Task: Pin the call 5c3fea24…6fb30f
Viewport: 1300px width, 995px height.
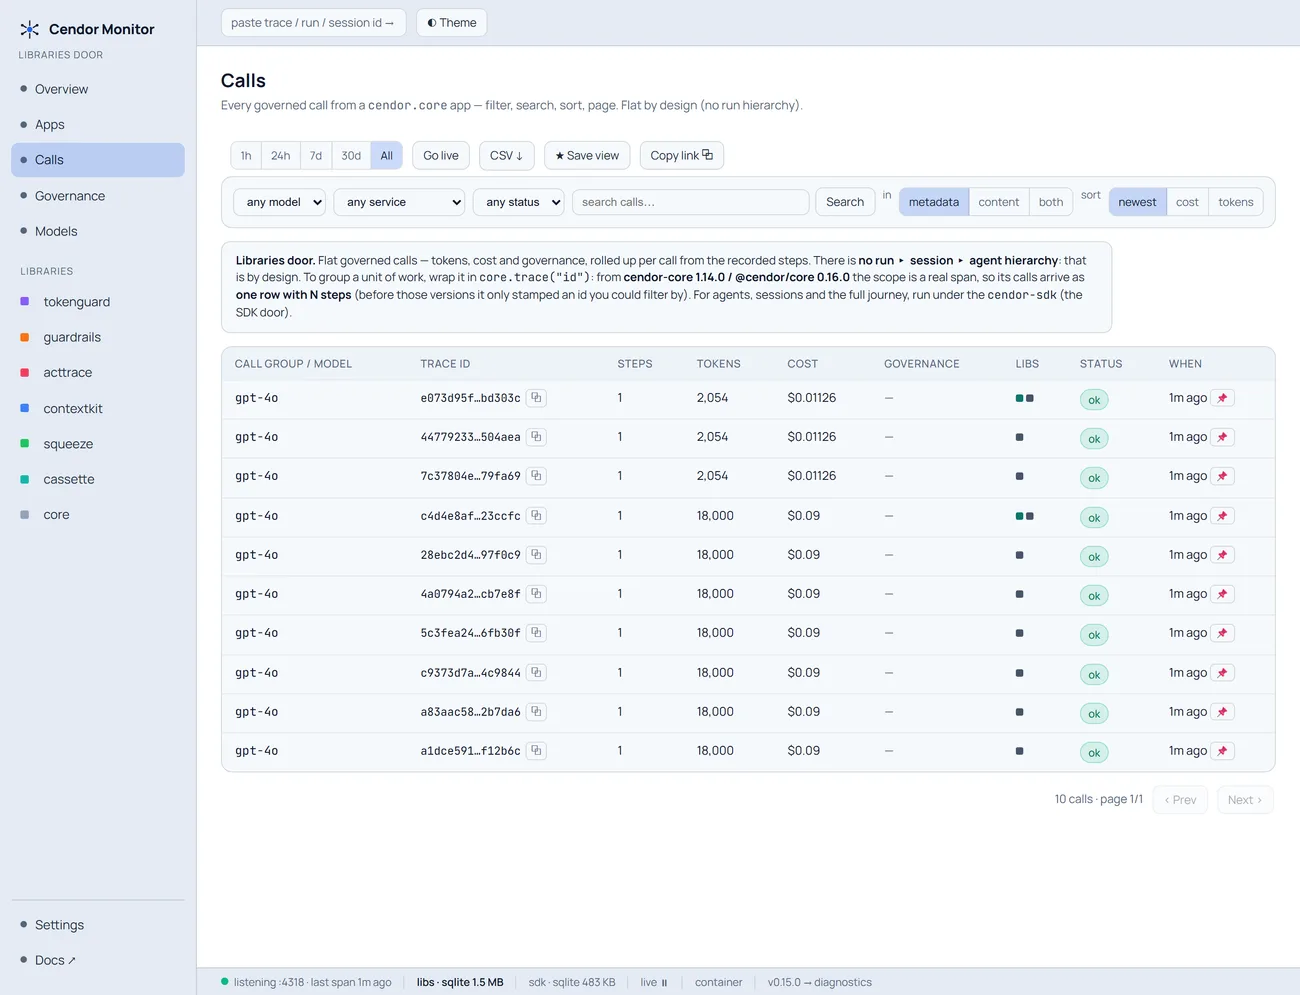Action: tap(1222, 633)
